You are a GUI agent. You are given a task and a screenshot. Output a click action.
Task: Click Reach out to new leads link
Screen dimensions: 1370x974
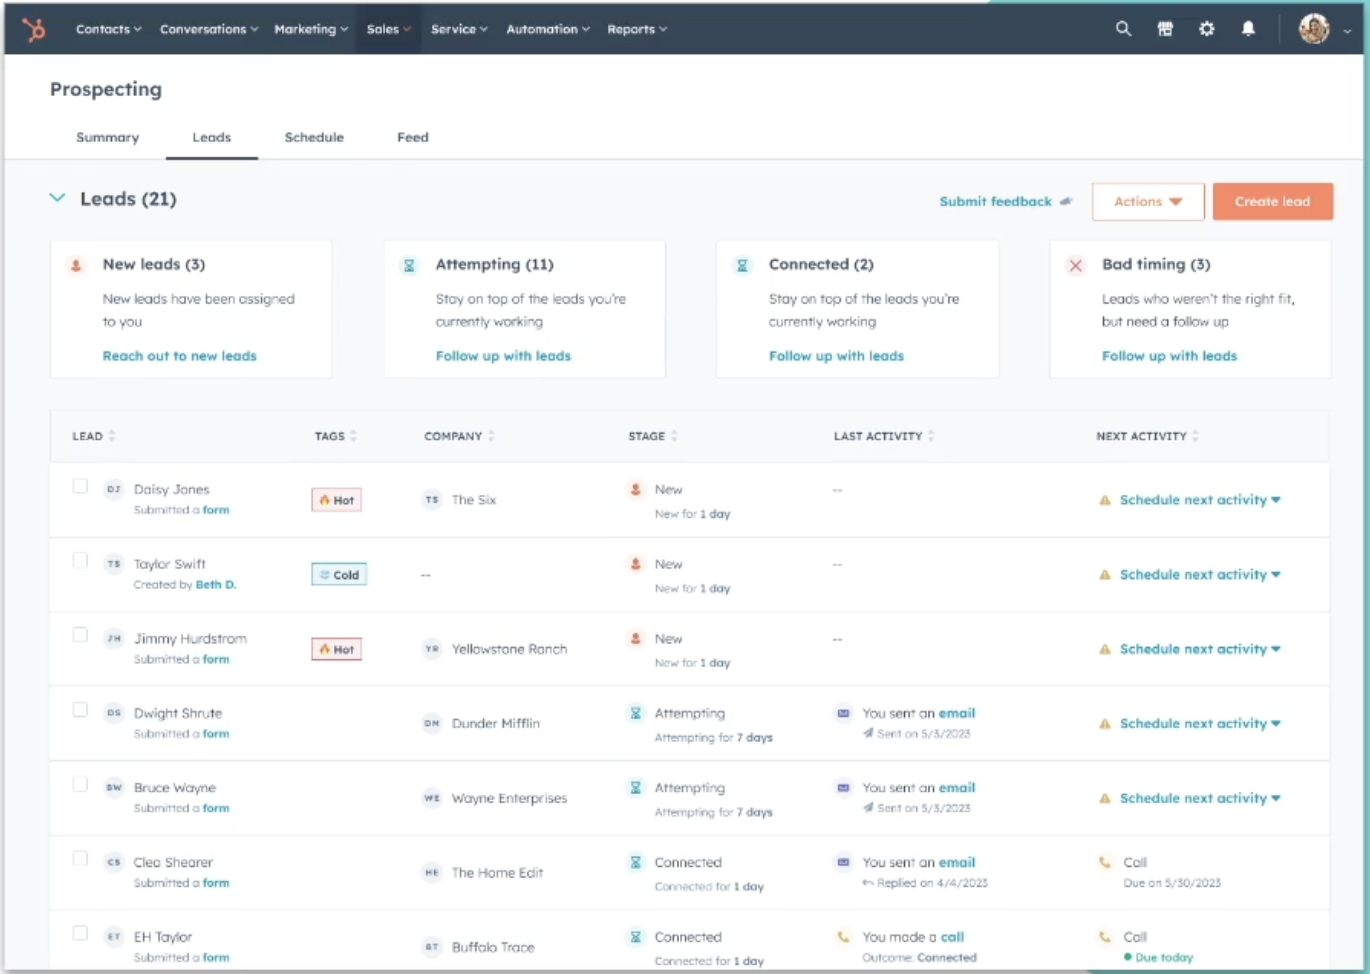[180, 356]
